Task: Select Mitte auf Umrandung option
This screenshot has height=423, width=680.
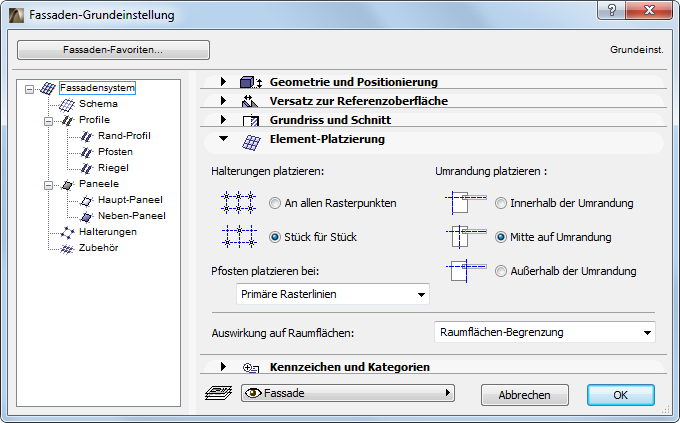Action: [501, 237]
